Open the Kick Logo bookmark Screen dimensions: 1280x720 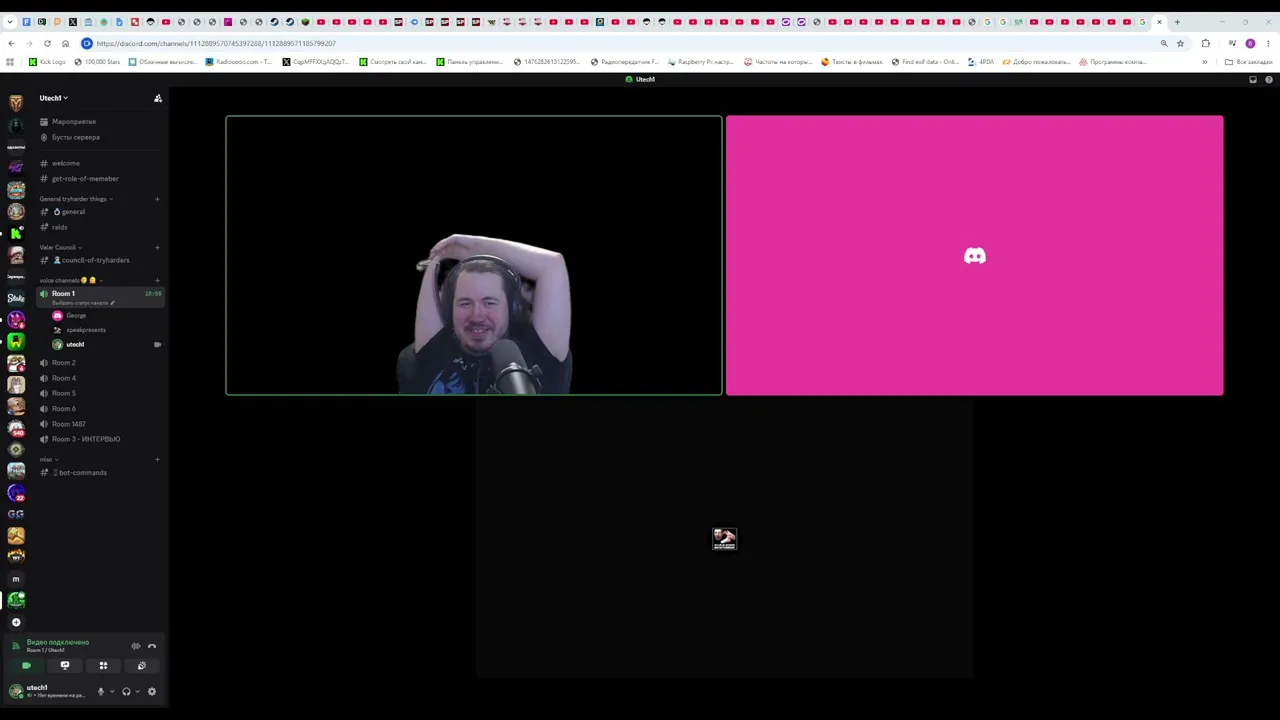click(x=47, y=62)
